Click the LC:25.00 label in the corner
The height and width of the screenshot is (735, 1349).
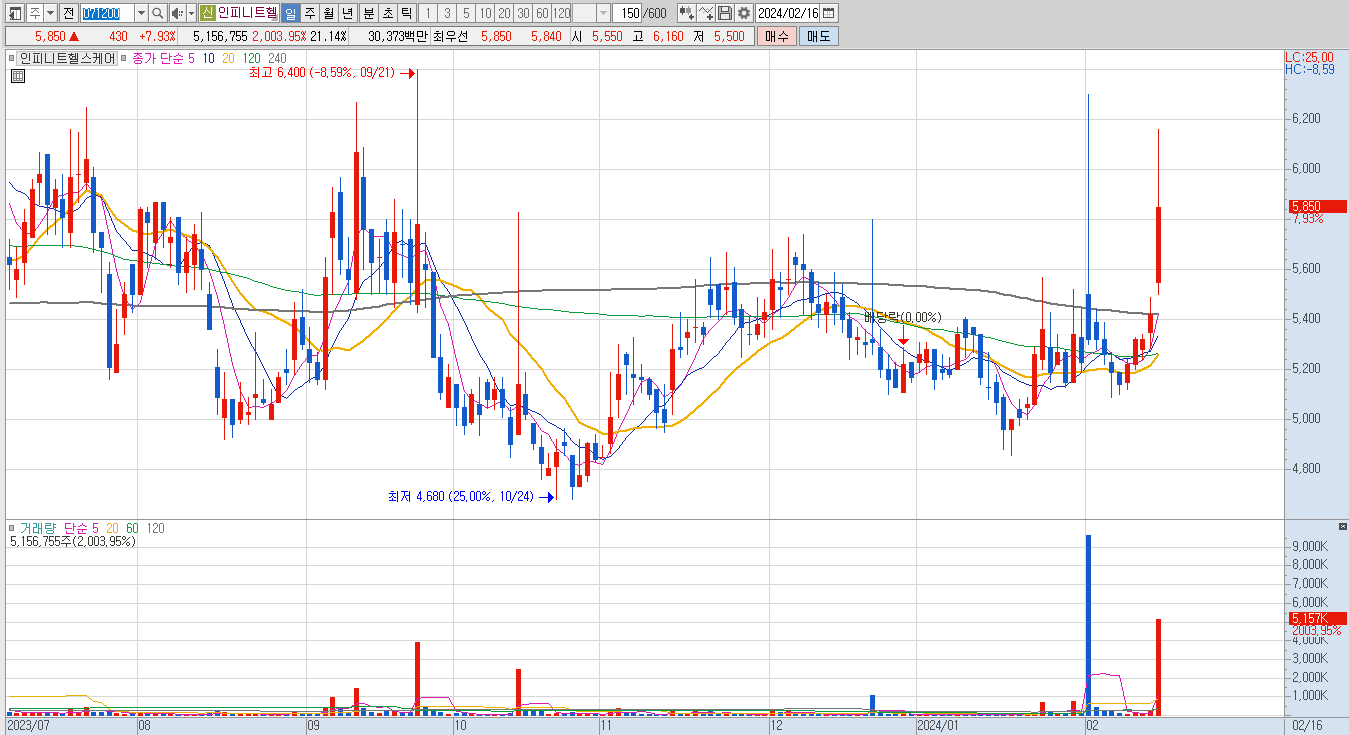1310,57
